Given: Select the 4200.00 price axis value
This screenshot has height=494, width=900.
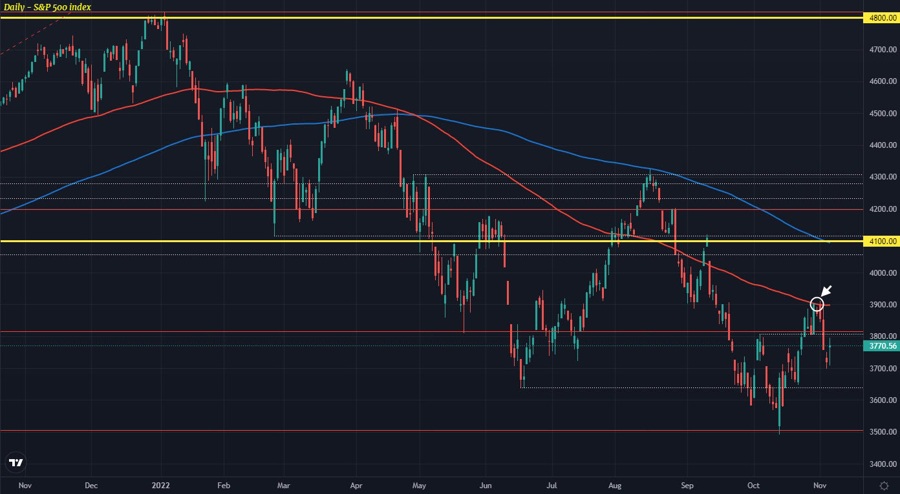Looking at the screenshot, I should click(883, 209).
